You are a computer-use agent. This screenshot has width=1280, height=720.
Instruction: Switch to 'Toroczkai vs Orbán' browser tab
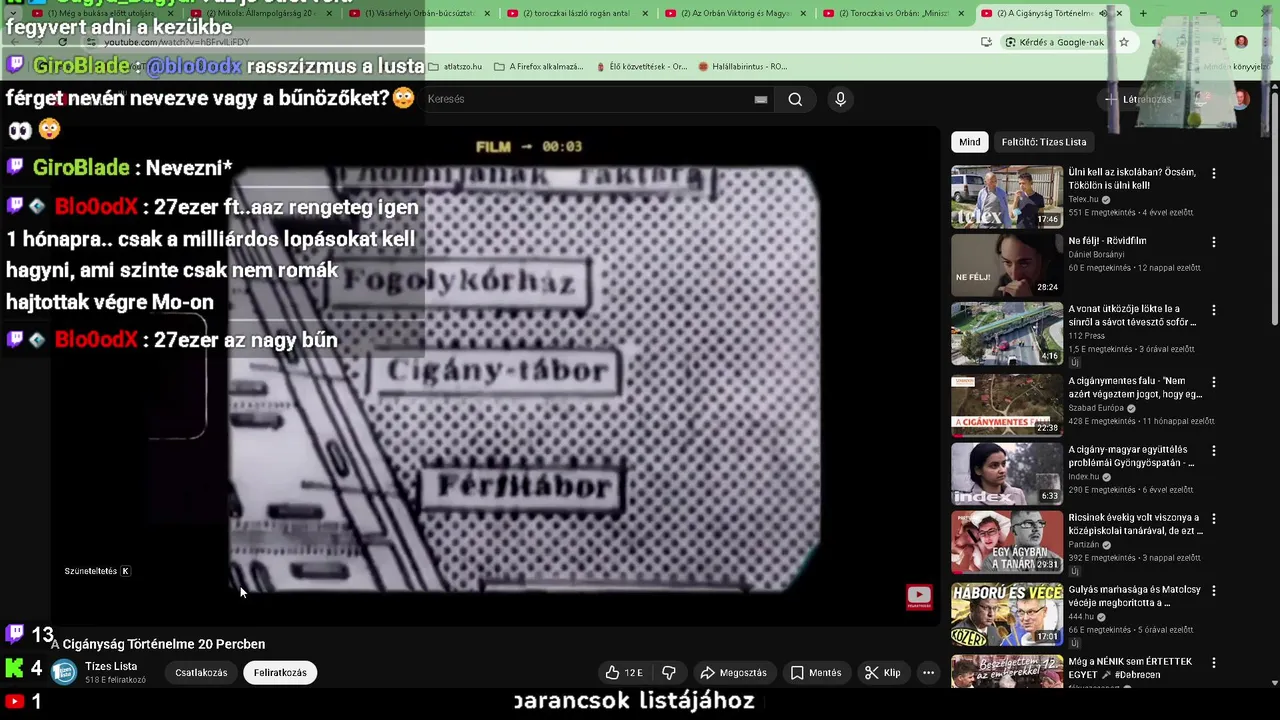tap(893, 13)
